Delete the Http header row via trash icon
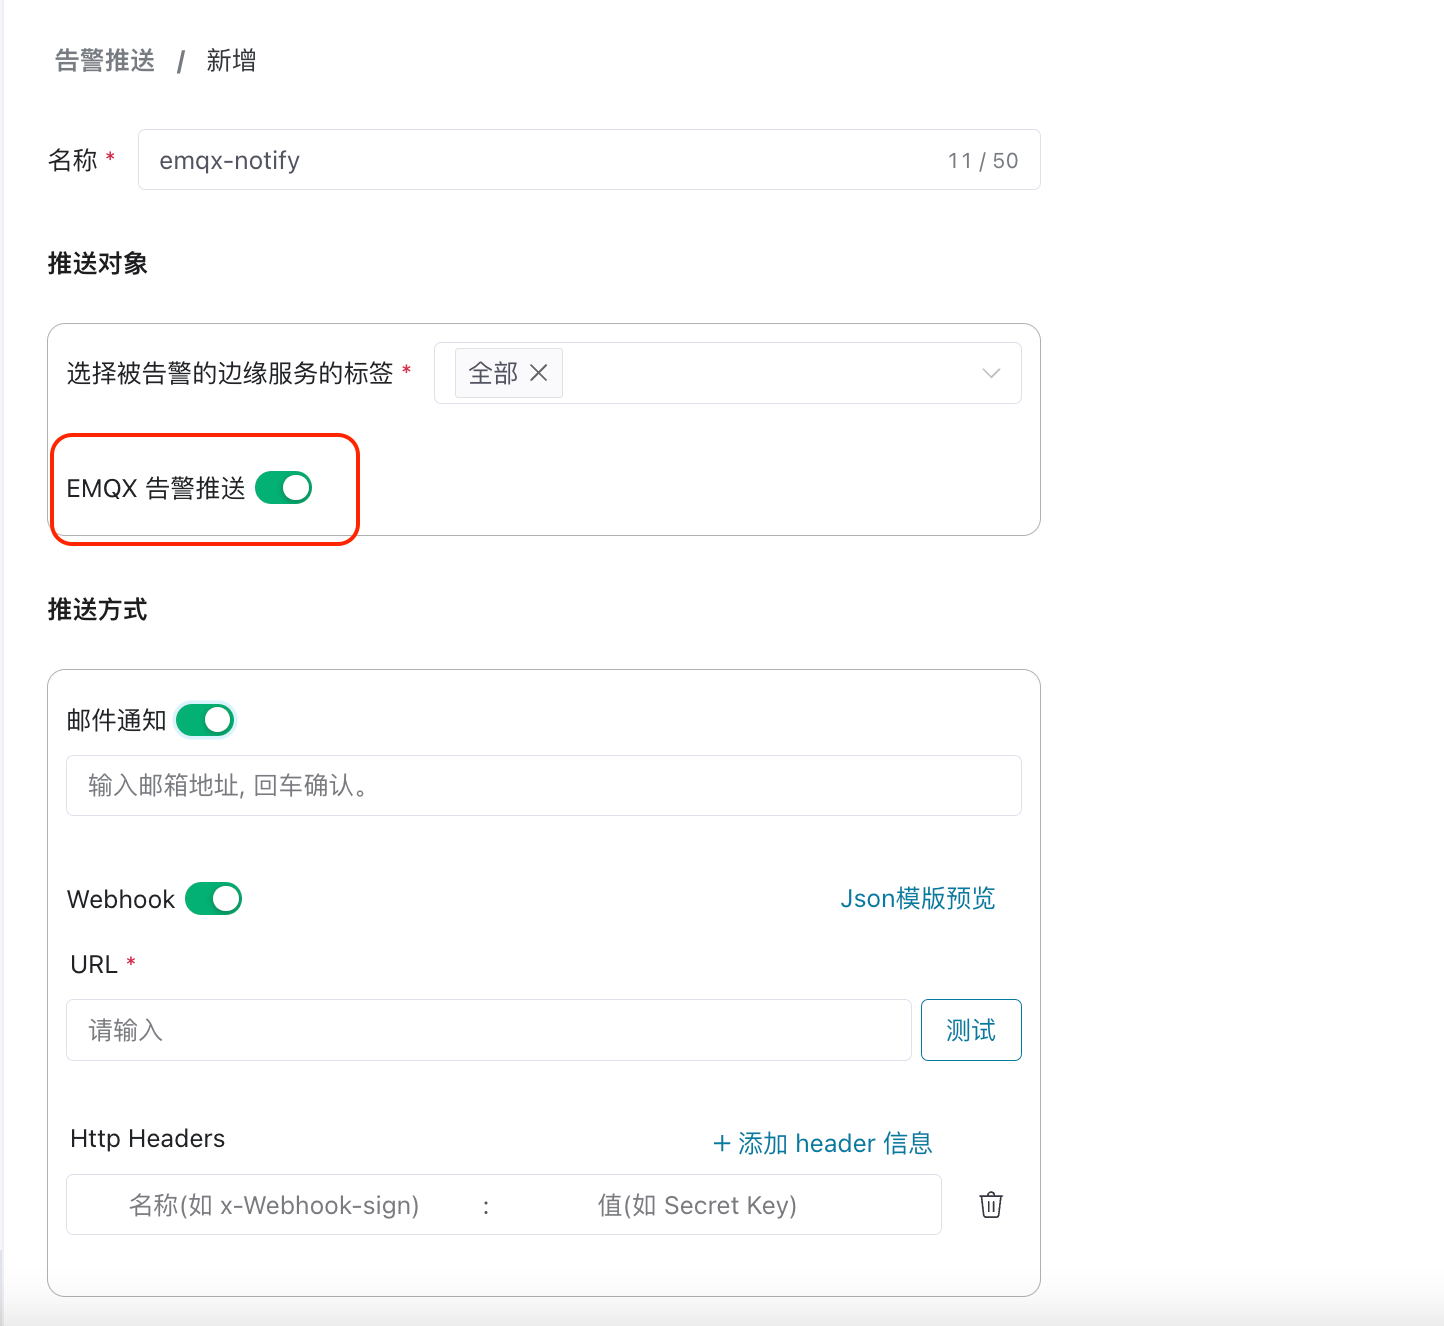 click(990, 1205)
